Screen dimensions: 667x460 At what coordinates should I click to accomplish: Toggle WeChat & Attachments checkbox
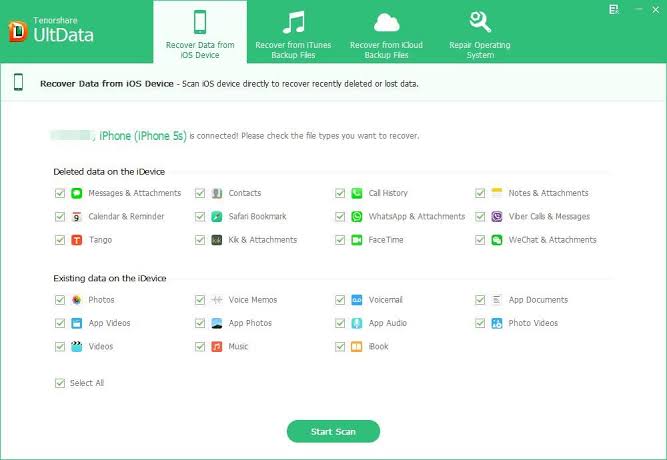tap(480, 240)
